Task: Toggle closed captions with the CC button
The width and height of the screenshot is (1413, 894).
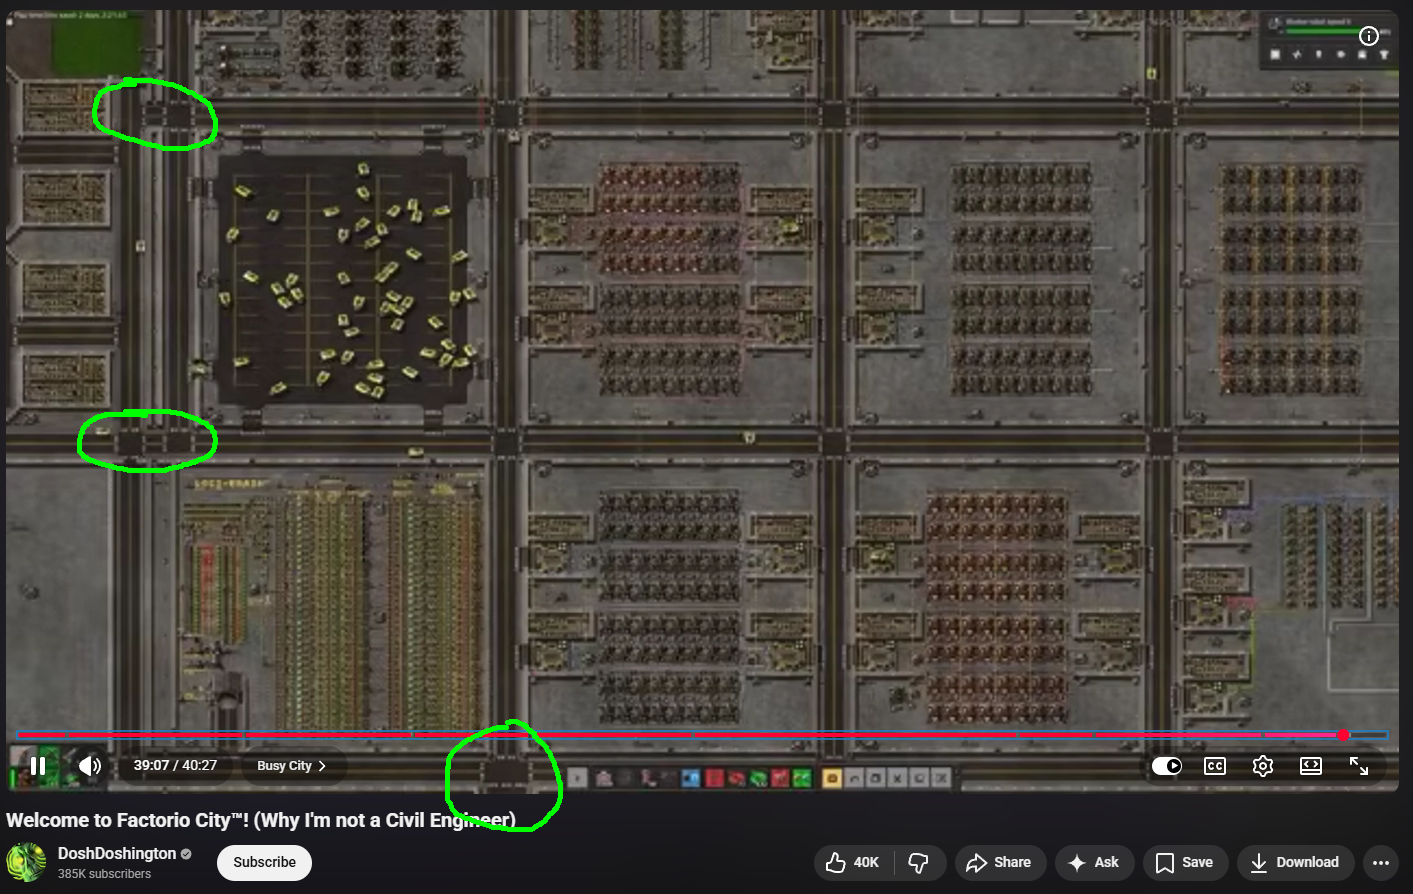Action: (x=1215, y=766)
